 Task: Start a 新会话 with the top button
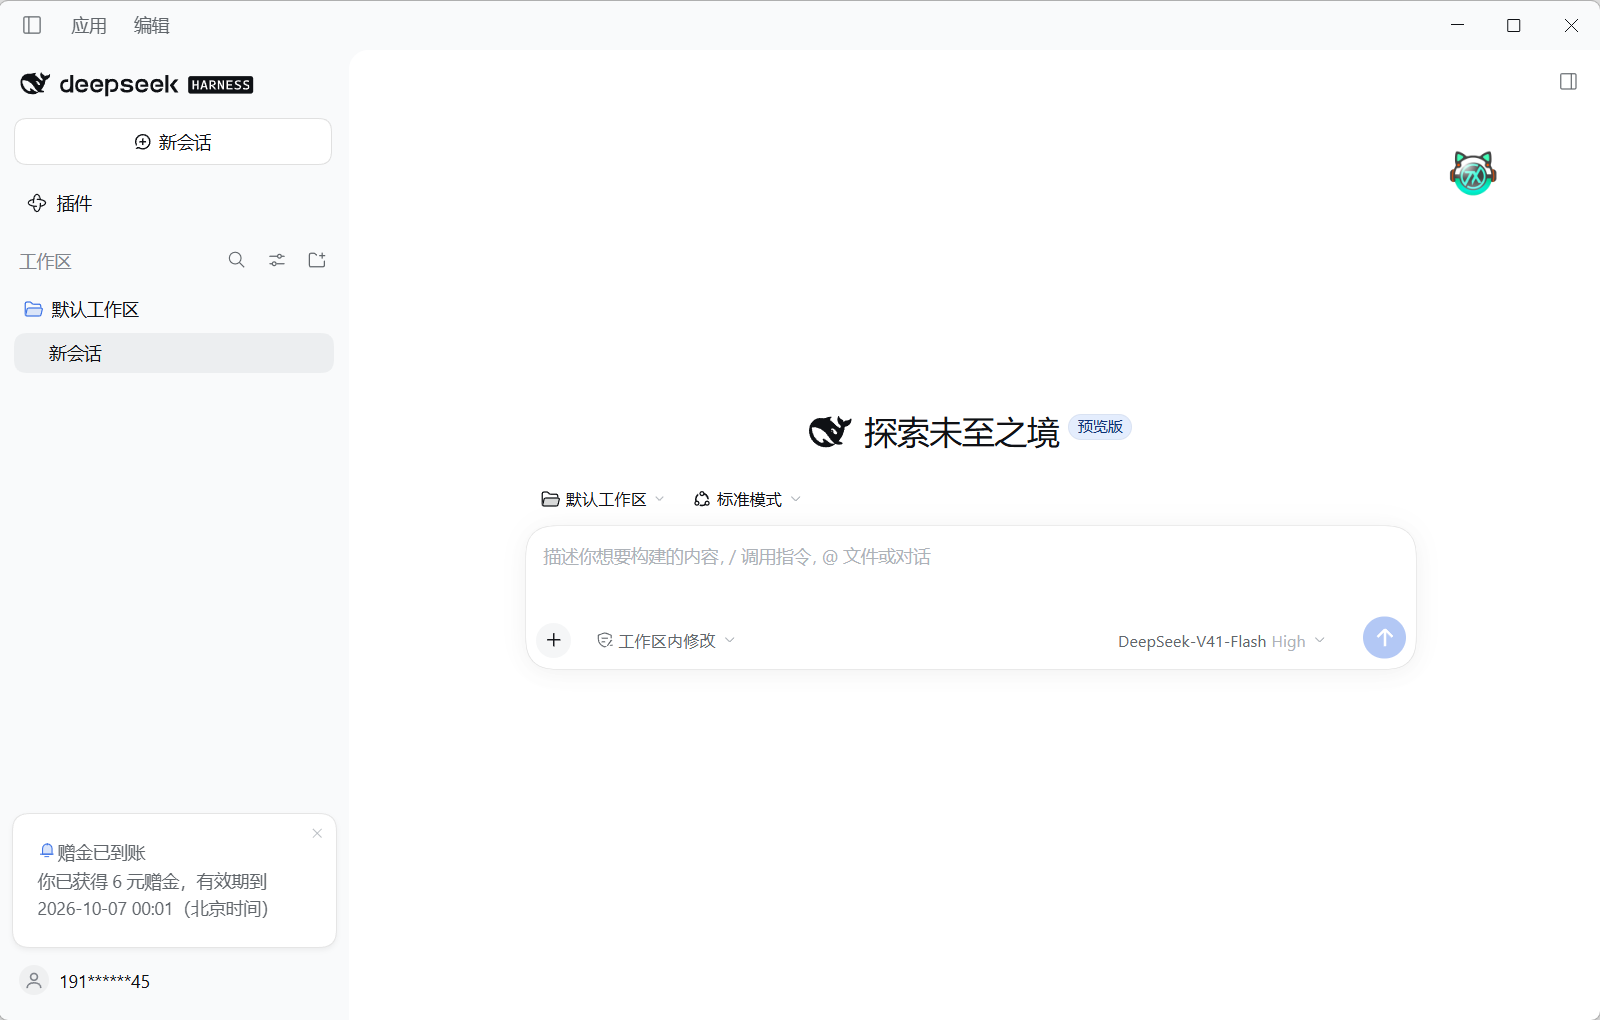tap(173, 142)
